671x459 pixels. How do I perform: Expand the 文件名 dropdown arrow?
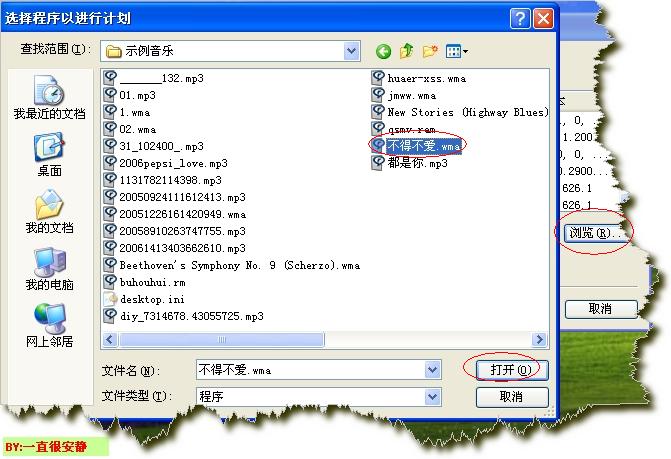pos(432,370)
